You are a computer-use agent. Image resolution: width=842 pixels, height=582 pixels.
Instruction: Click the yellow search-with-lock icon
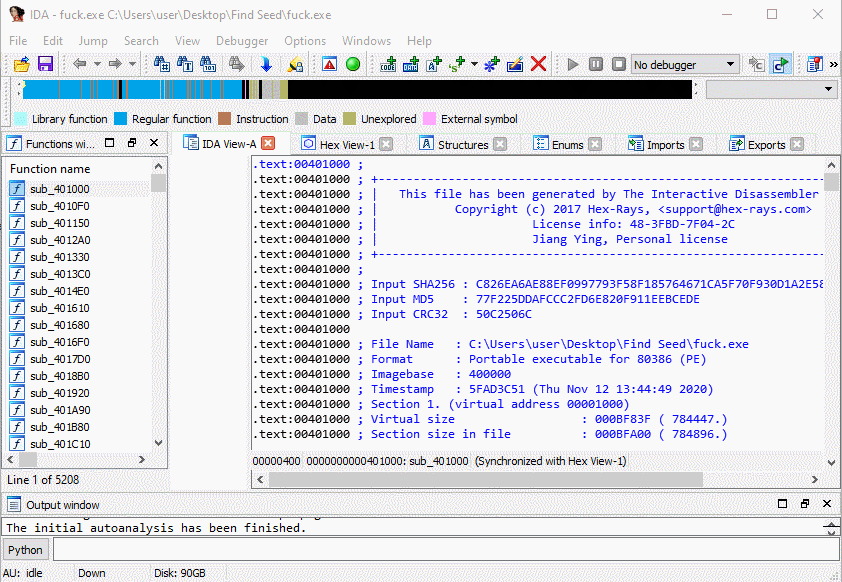(x=295, y=64)
